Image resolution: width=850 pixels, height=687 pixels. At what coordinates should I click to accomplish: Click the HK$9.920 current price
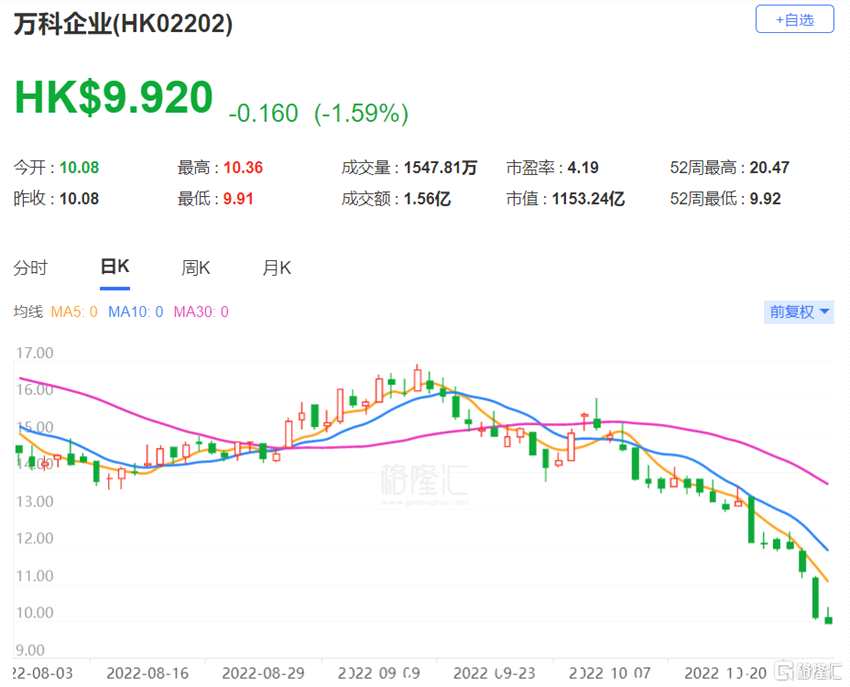113,98
